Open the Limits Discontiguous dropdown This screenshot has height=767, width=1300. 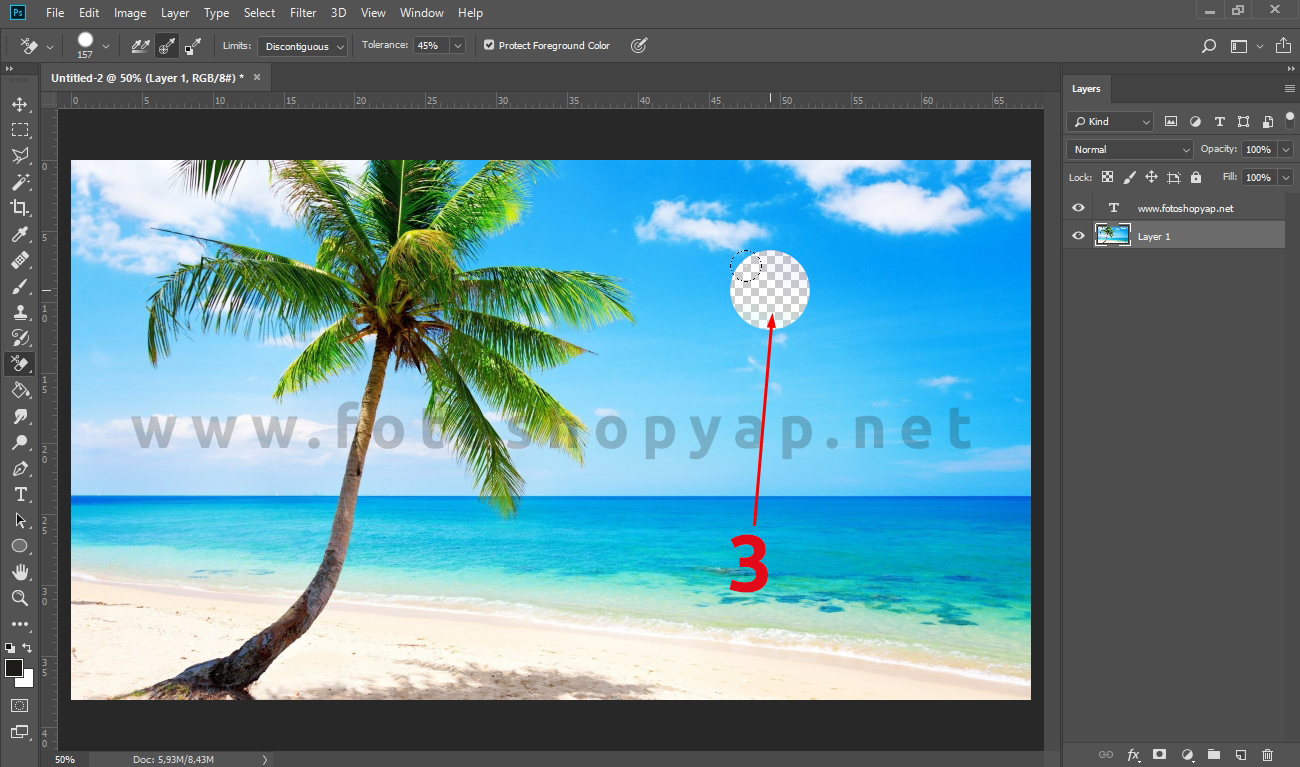tap(303, 46)
